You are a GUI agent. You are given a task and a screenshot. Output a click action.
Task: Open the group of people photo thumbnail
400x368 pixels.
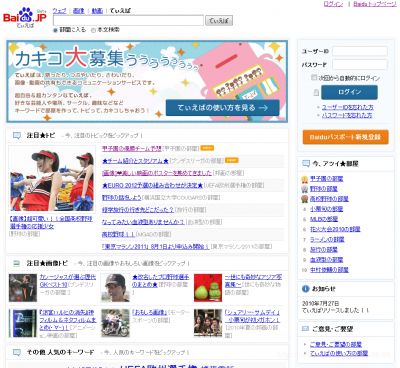pyautogui.click(x=208, y=323)
